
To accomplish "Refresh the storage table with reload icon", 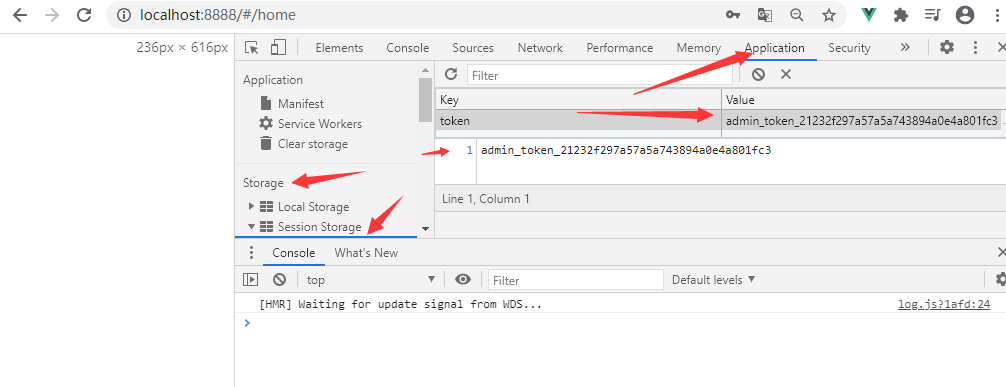I will [x=451, y=74].
